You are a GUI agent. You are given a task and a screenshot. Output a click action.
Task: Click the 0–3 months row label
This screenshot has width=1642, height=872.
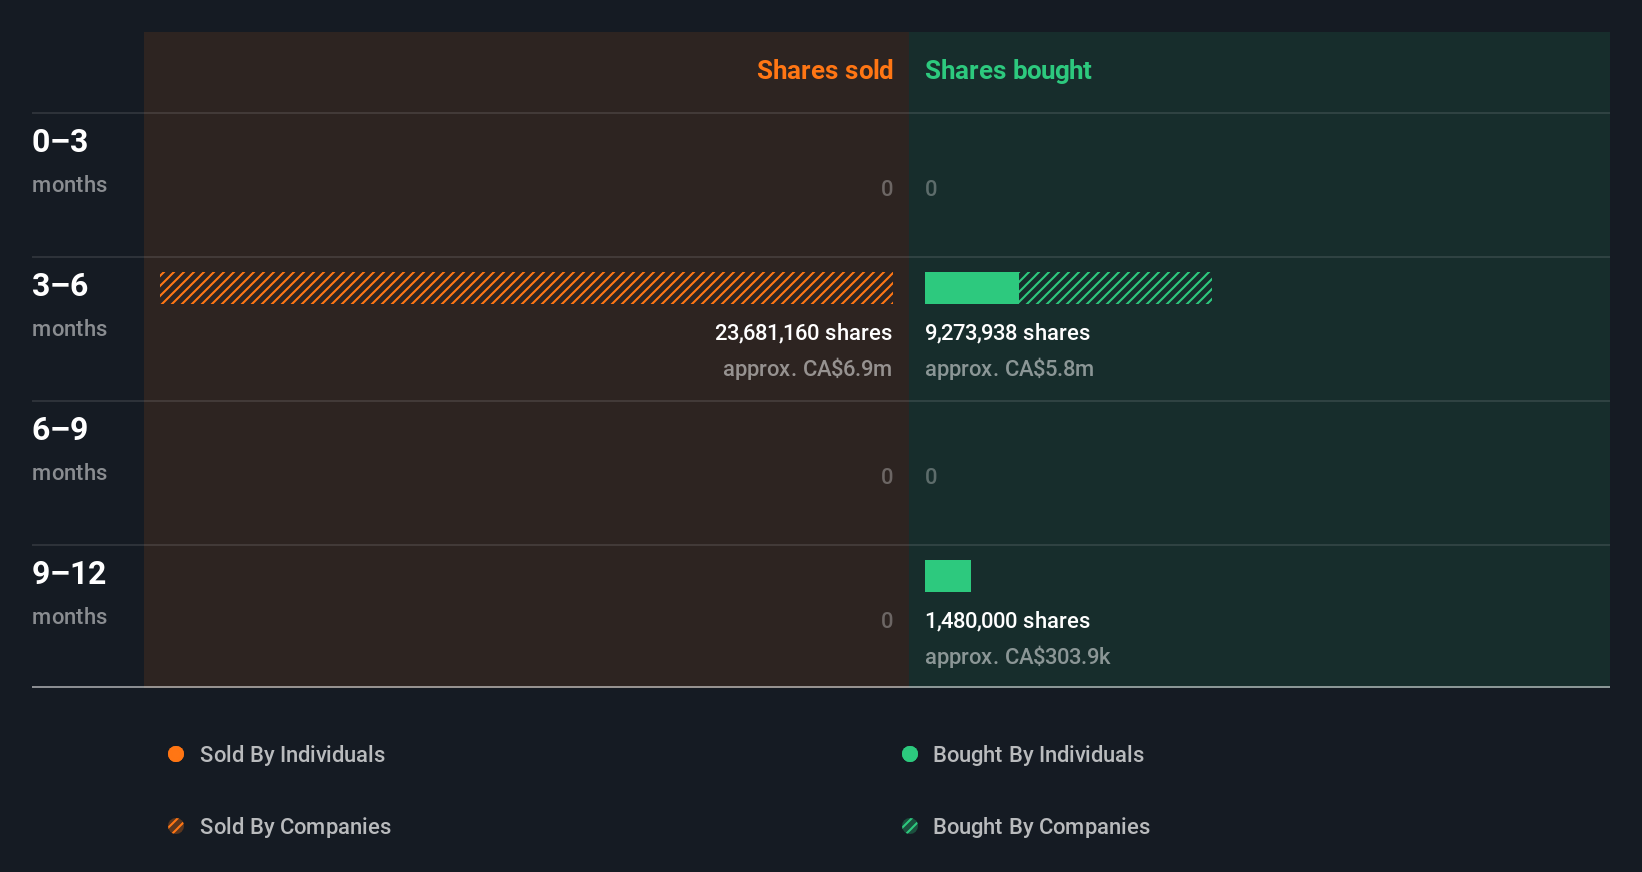69,161
